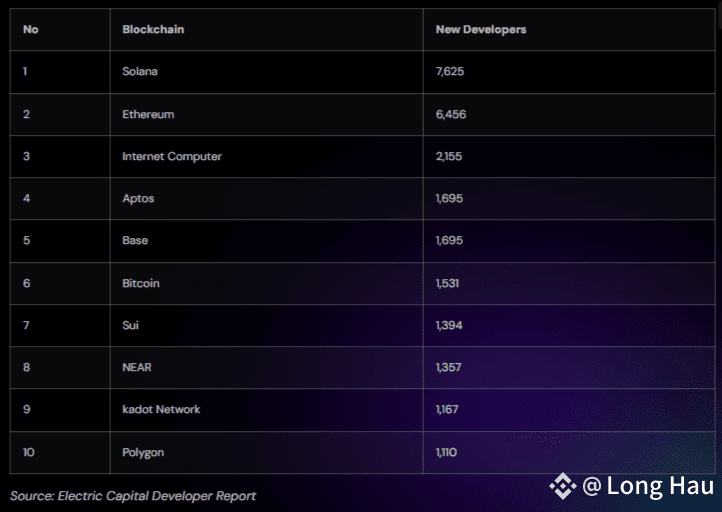Select the NEAR row name
The image size is (722, 512).
[137, 367]
